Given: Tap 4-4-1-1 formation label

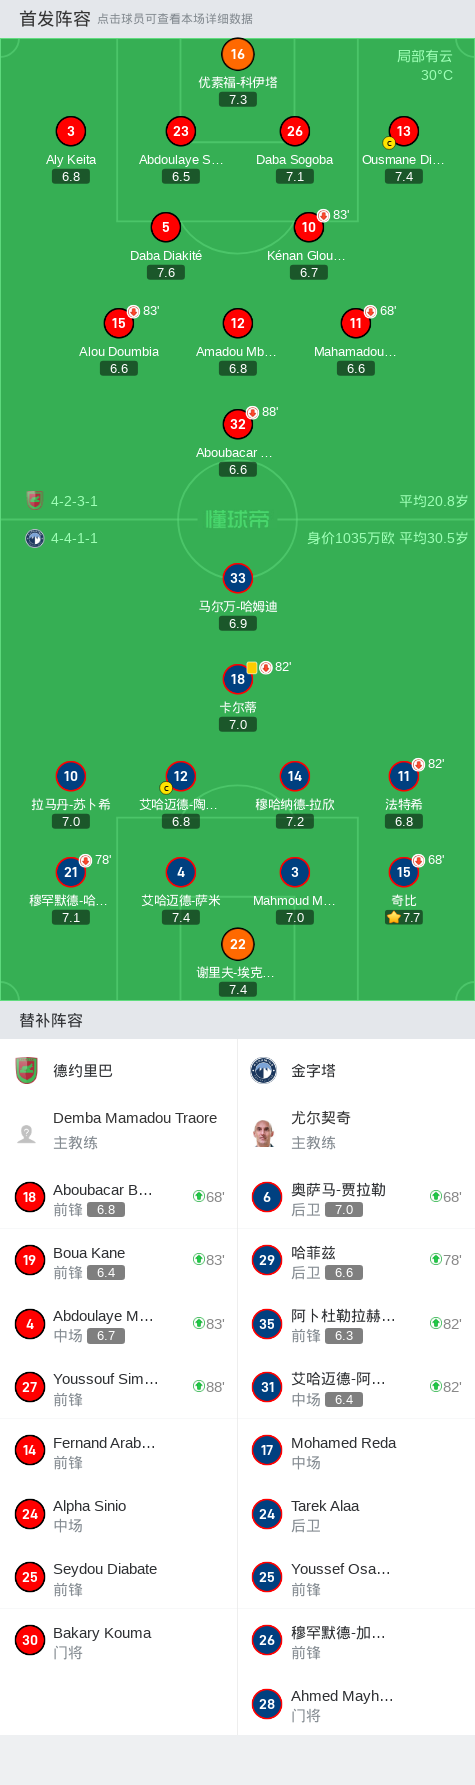Looking at the screenshot, I should (x=75, y=538).
